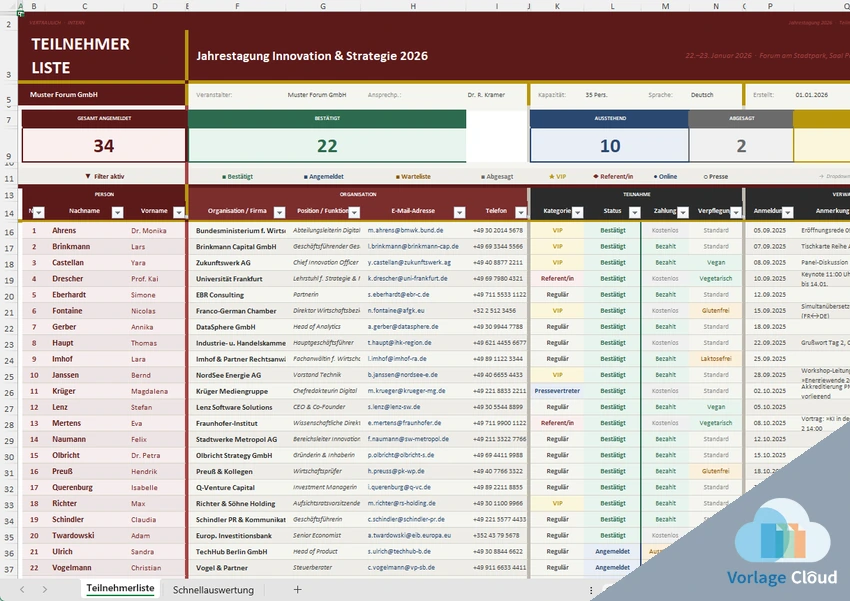Select row 16 by its row header
The height and width of the screenshot is (601, 850).
click(x=9, y=232)
